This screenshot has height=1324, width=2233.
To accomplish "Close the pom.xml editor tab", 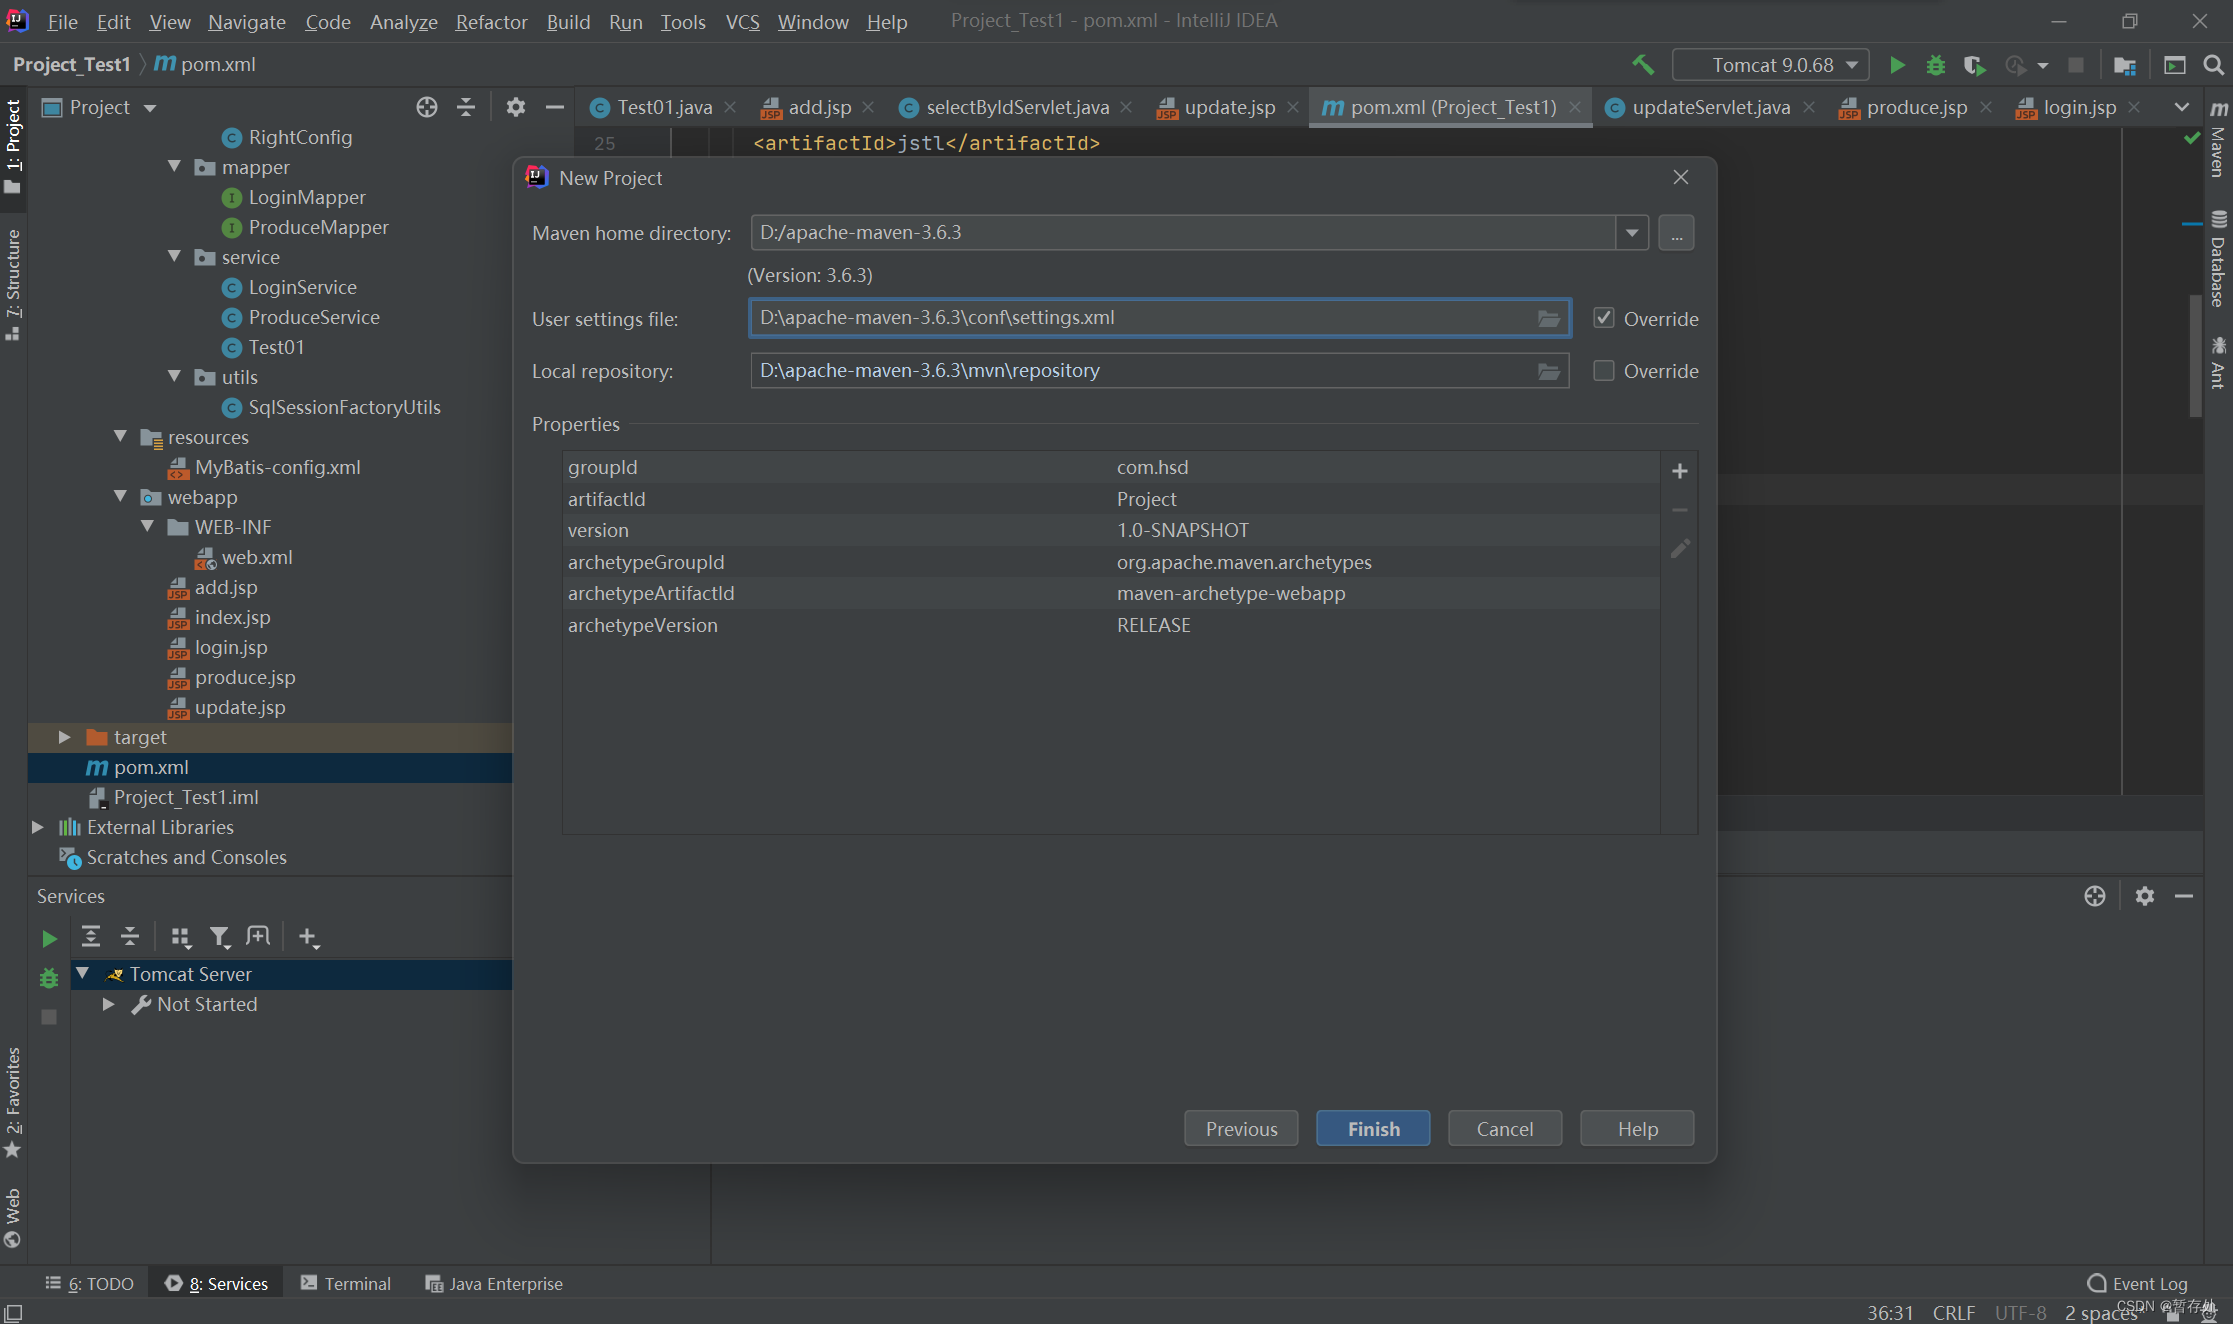I will (x=1575, y=107).
